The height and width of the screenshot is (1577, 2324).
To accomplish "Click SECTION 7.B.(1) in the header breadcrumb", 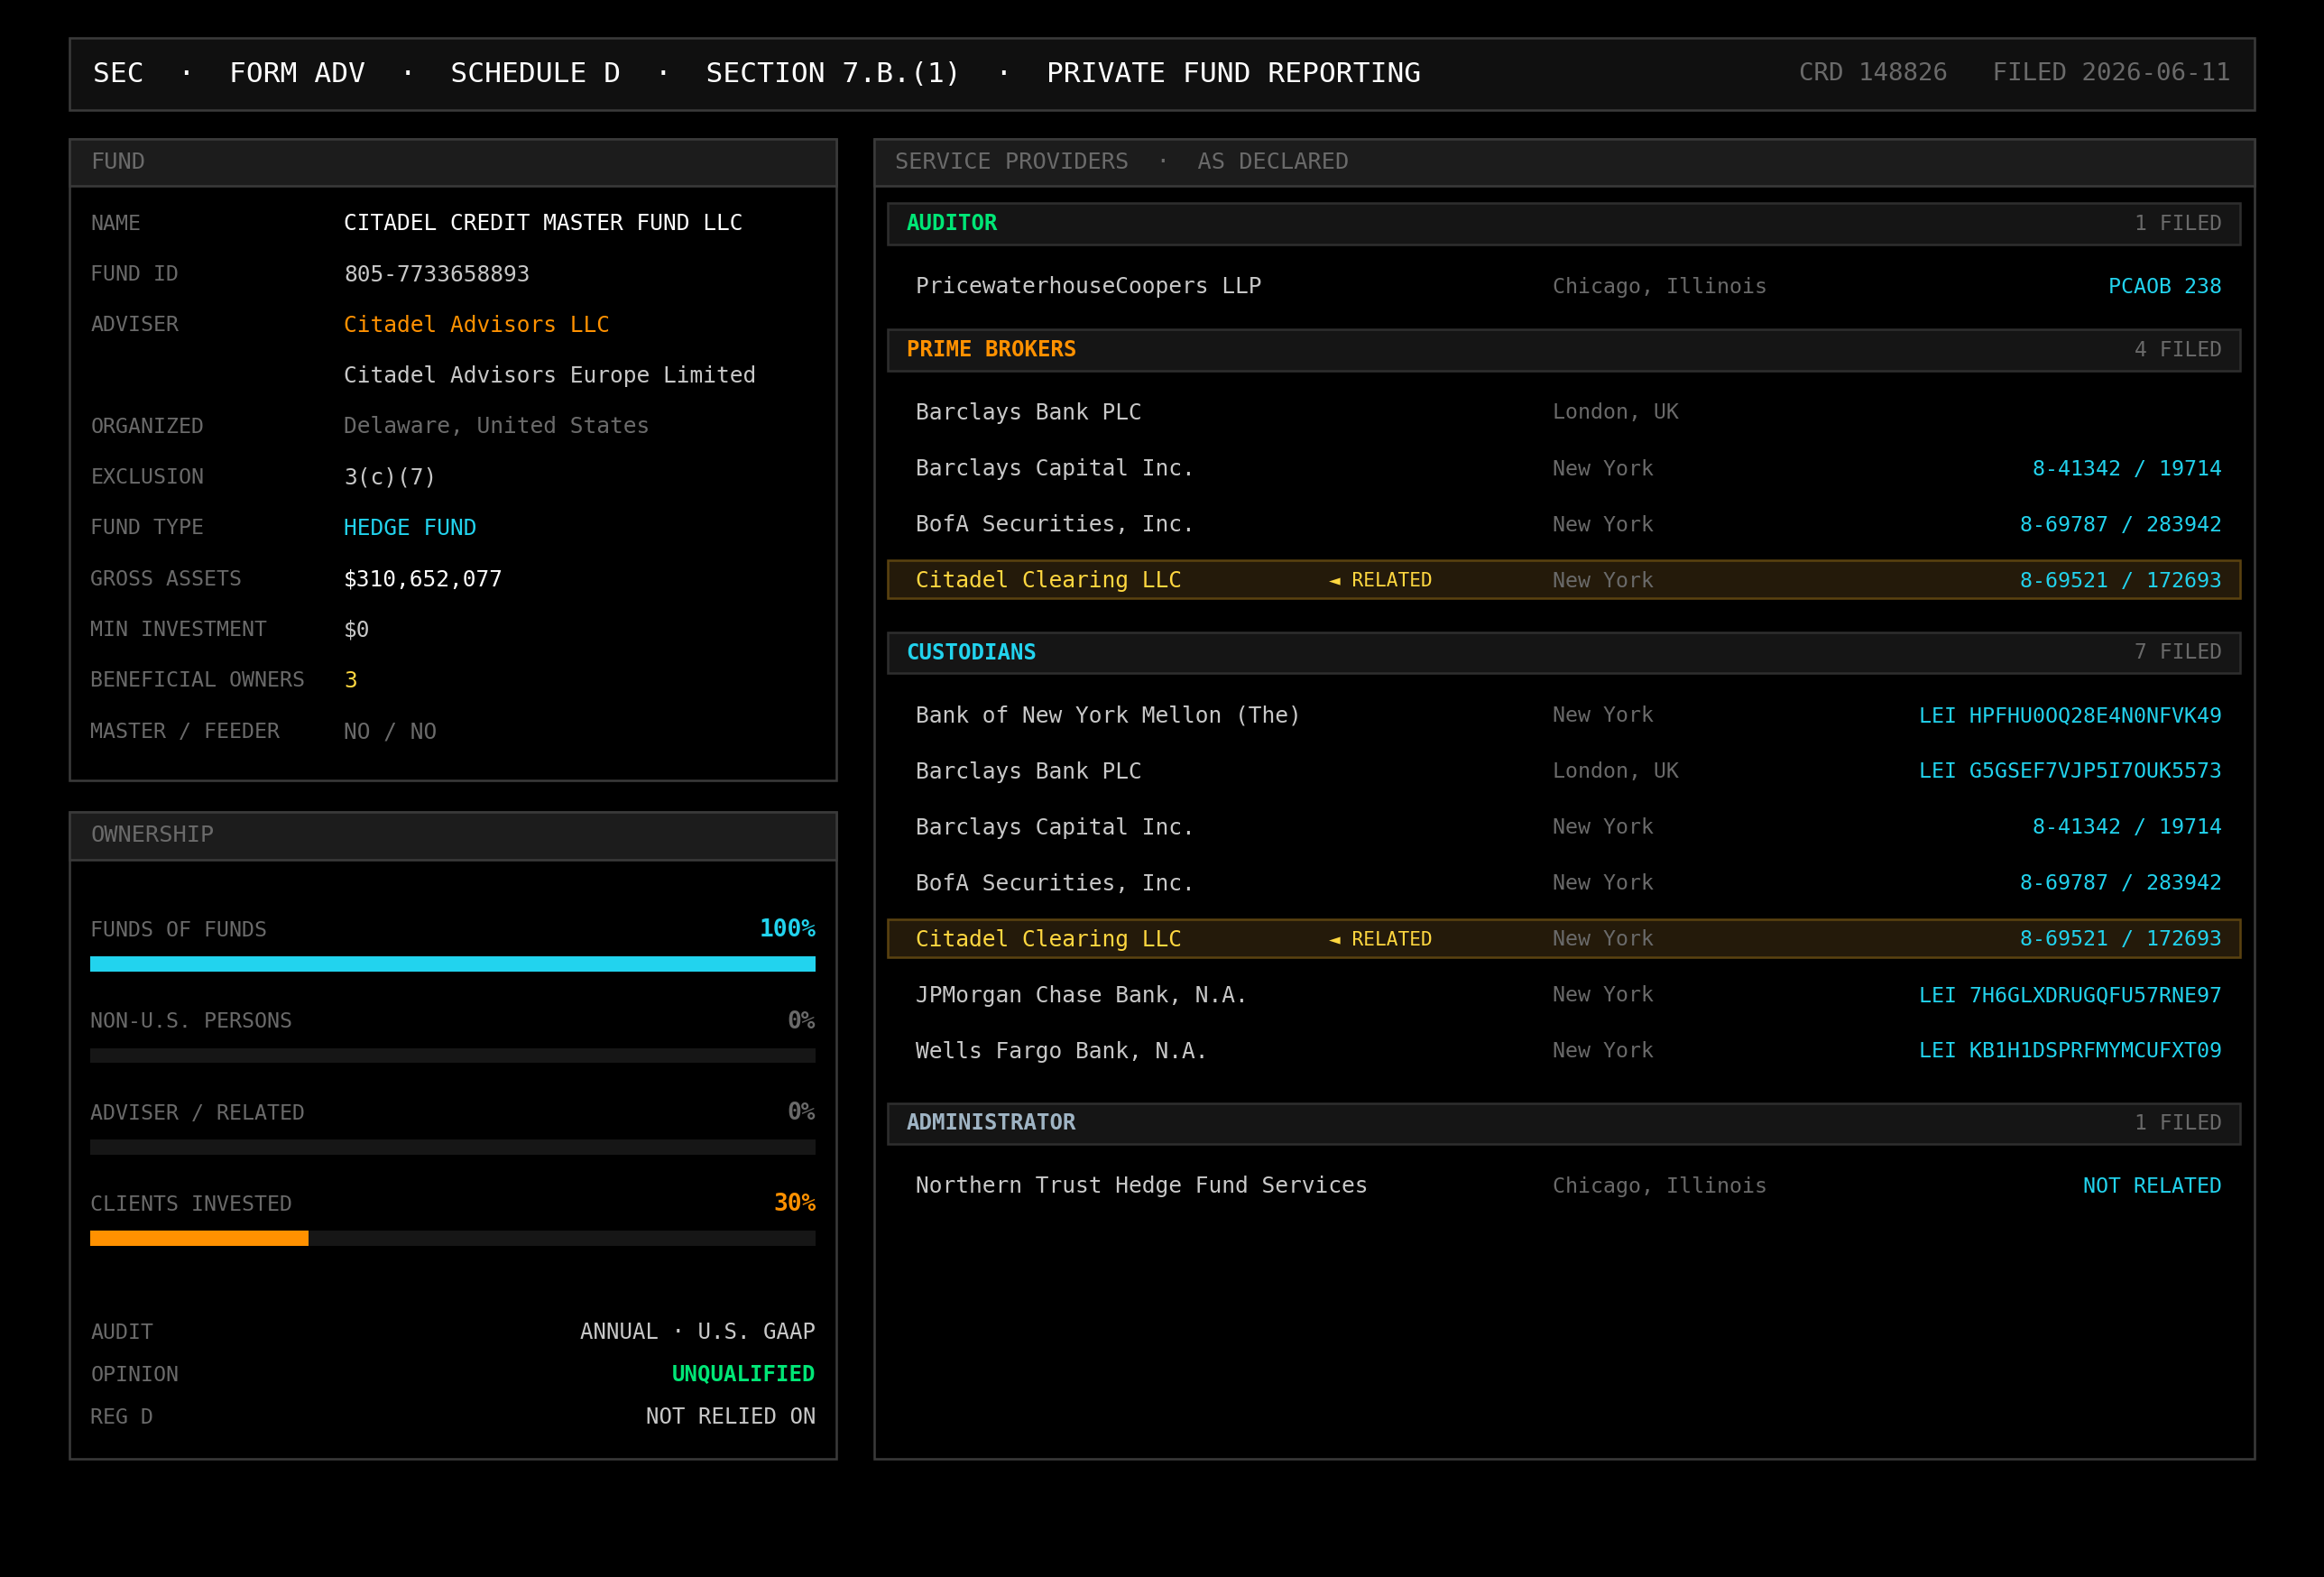I will [x=833, y=73].
